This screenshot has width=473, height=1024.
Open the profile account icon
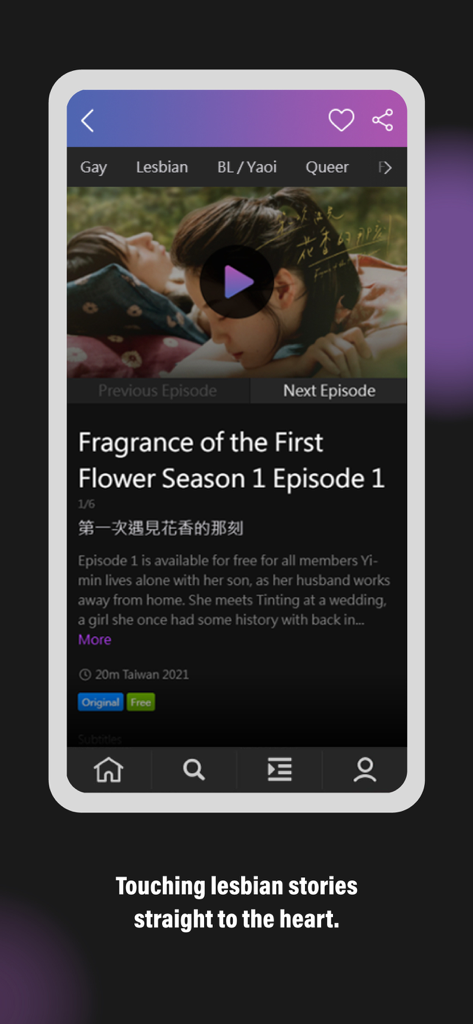coord(365,769)
